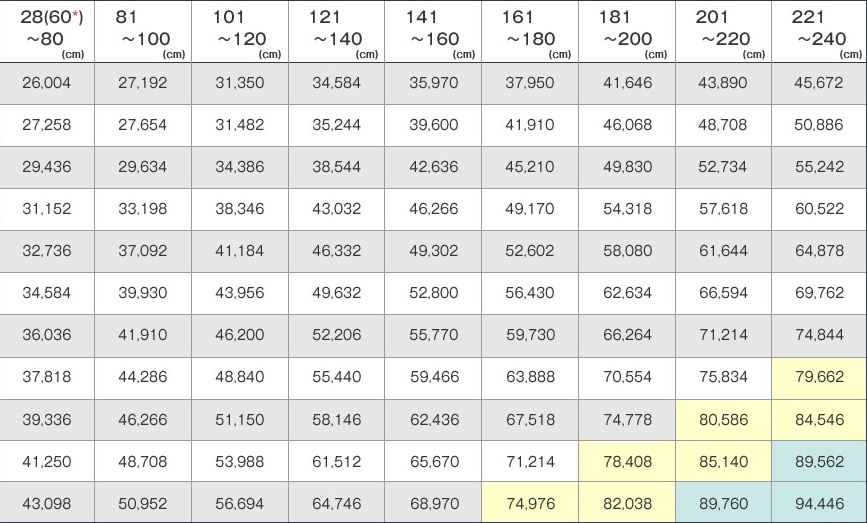
Task: Click the 221~240 cm column header
Action: coord(818,32)
